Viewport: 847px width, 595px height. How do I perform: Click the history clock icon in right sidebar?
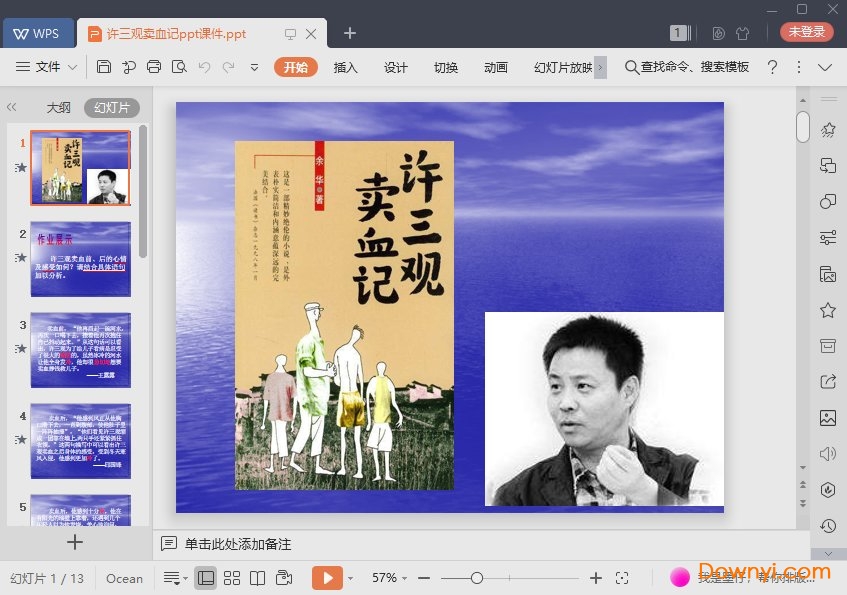(827, 525)
